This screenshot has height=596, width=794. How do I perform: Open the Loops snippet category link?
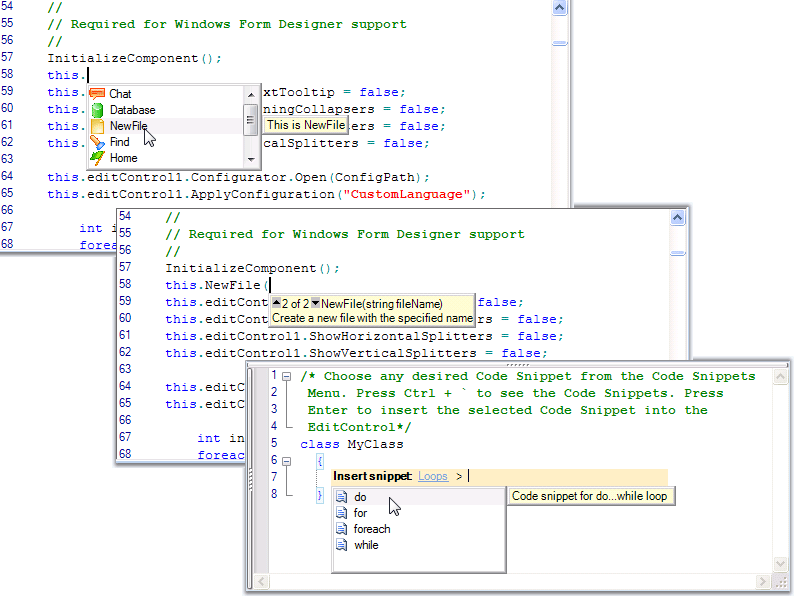432,476
